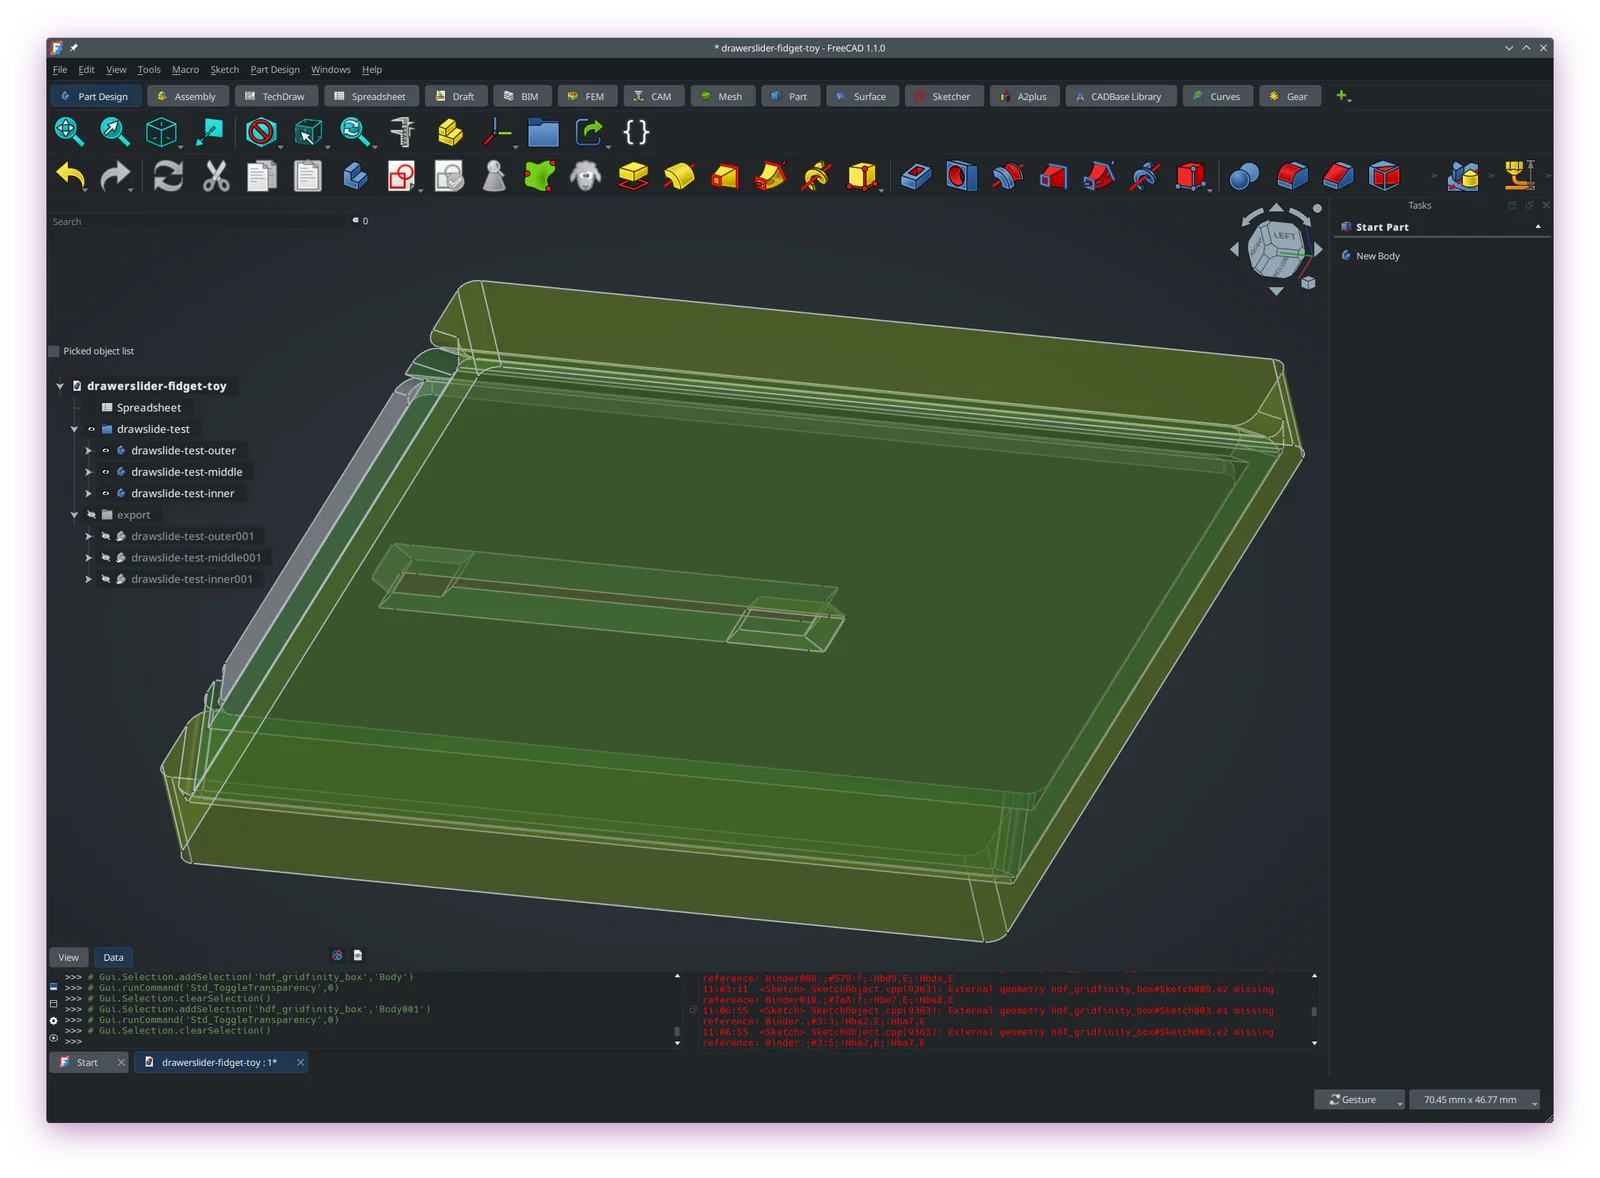
Task: Click the New Body link in Tasks
Action: coord(1377,257)
